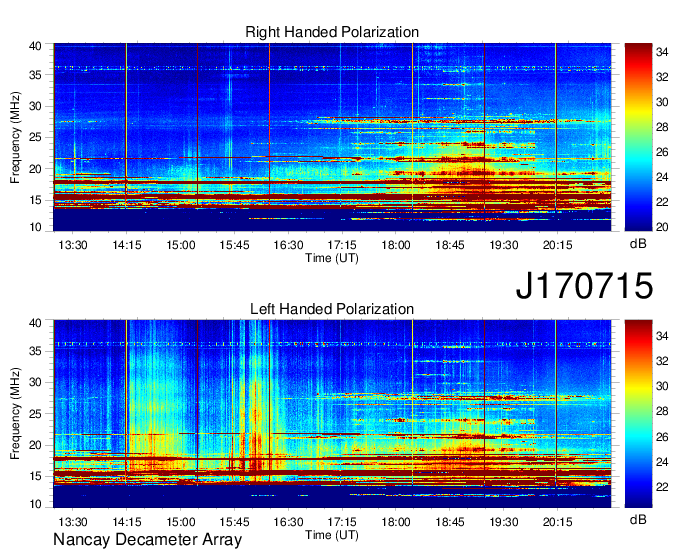The width and height of the screenshot is (680, 552).
Task: Click 25 MHz tick on Right Handed frequency axis
Action: (x=35, y=137)
